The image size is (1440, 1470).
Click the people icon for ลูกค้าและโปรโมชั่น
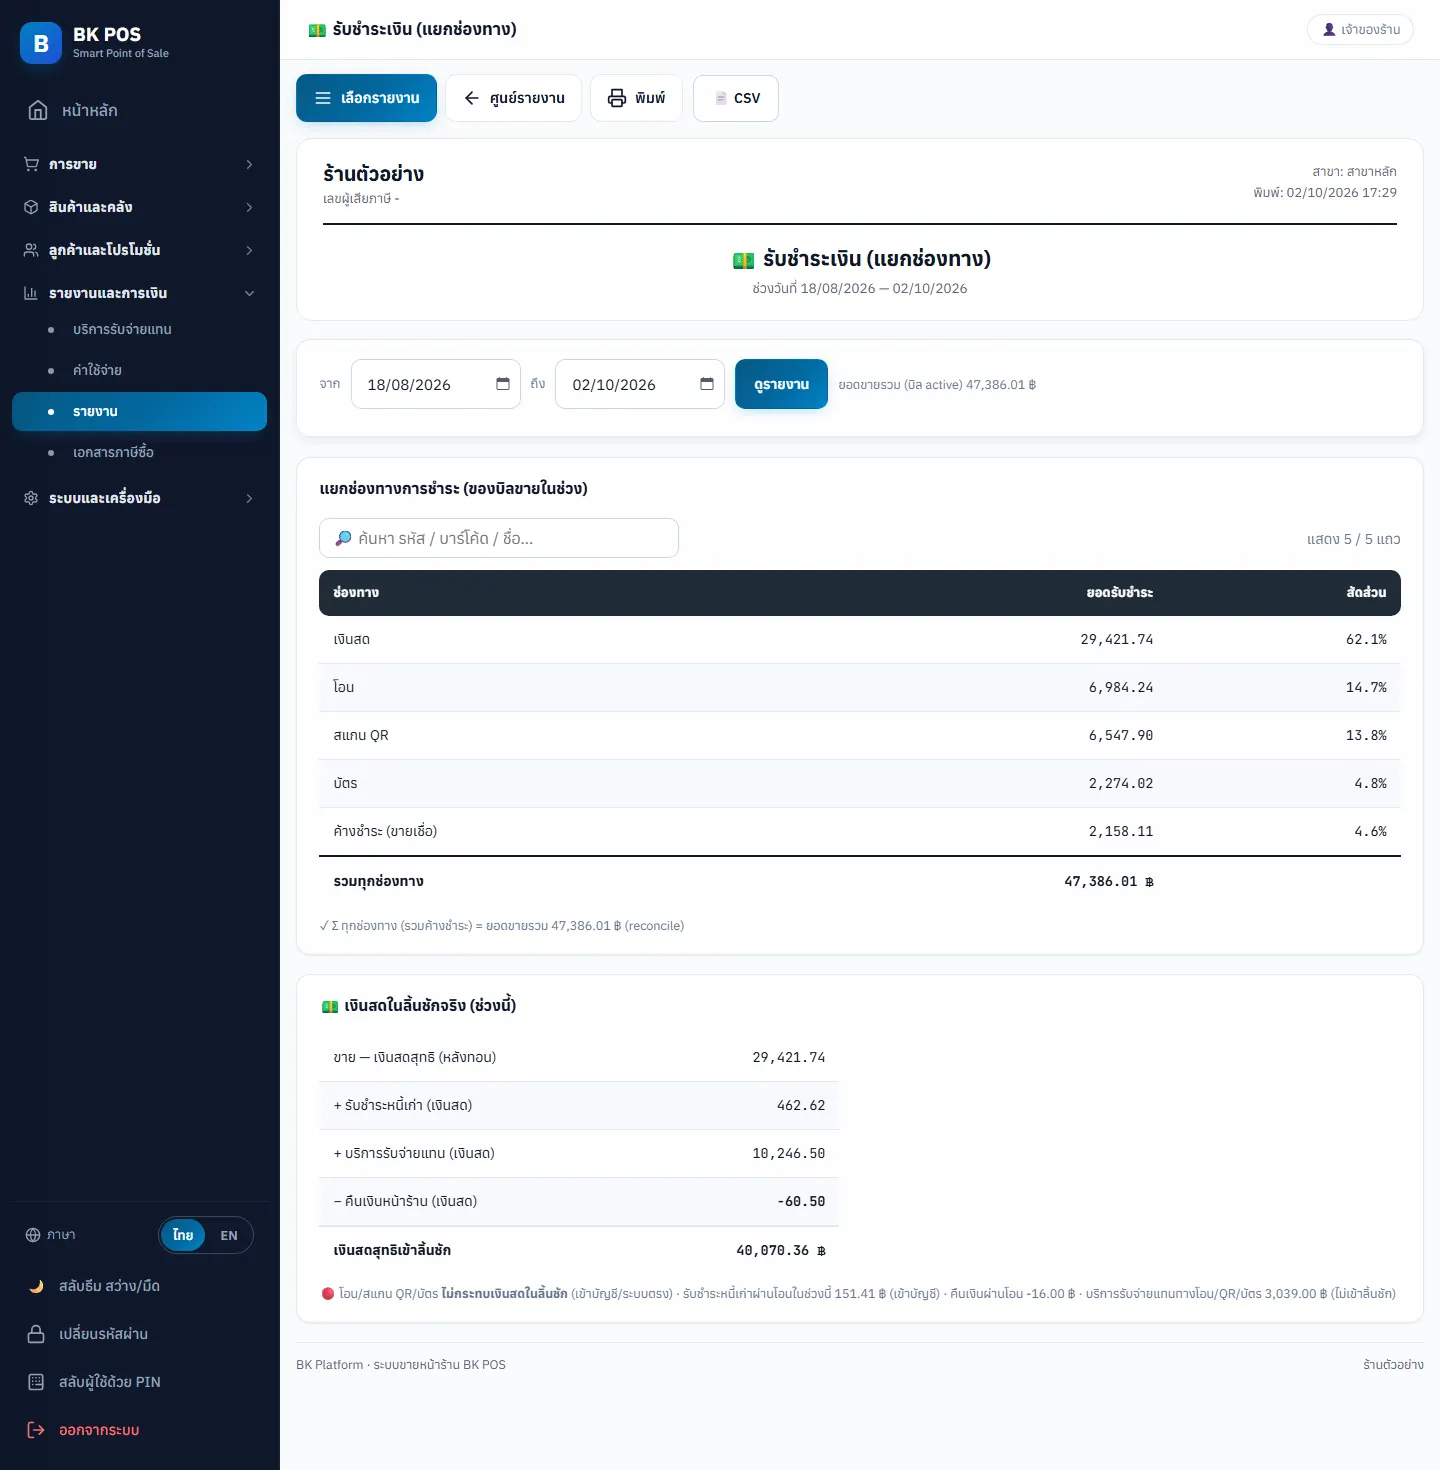coord(31,250)
